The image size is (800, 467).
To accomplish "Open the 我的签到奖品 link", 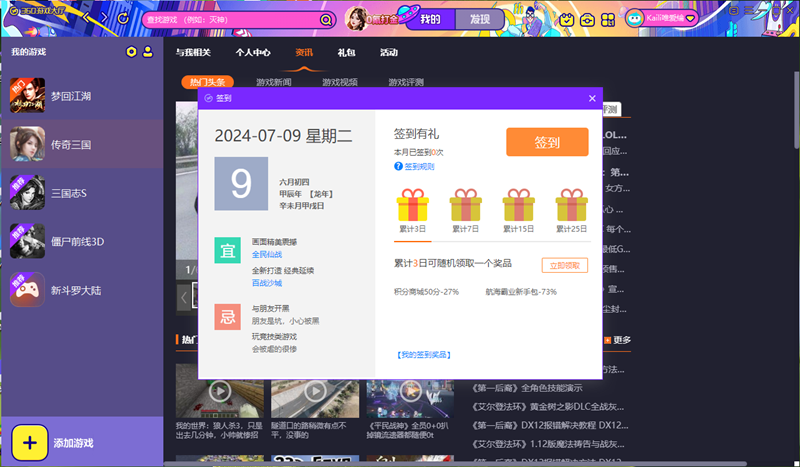I will click(423, 355).
